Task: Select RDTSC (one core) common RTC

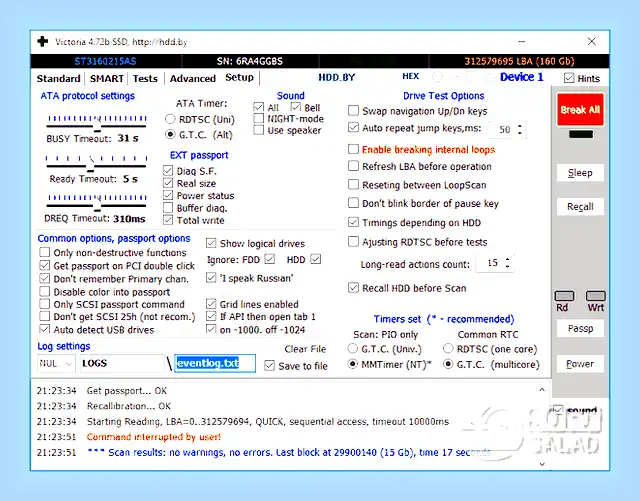Action: [448, 349]
